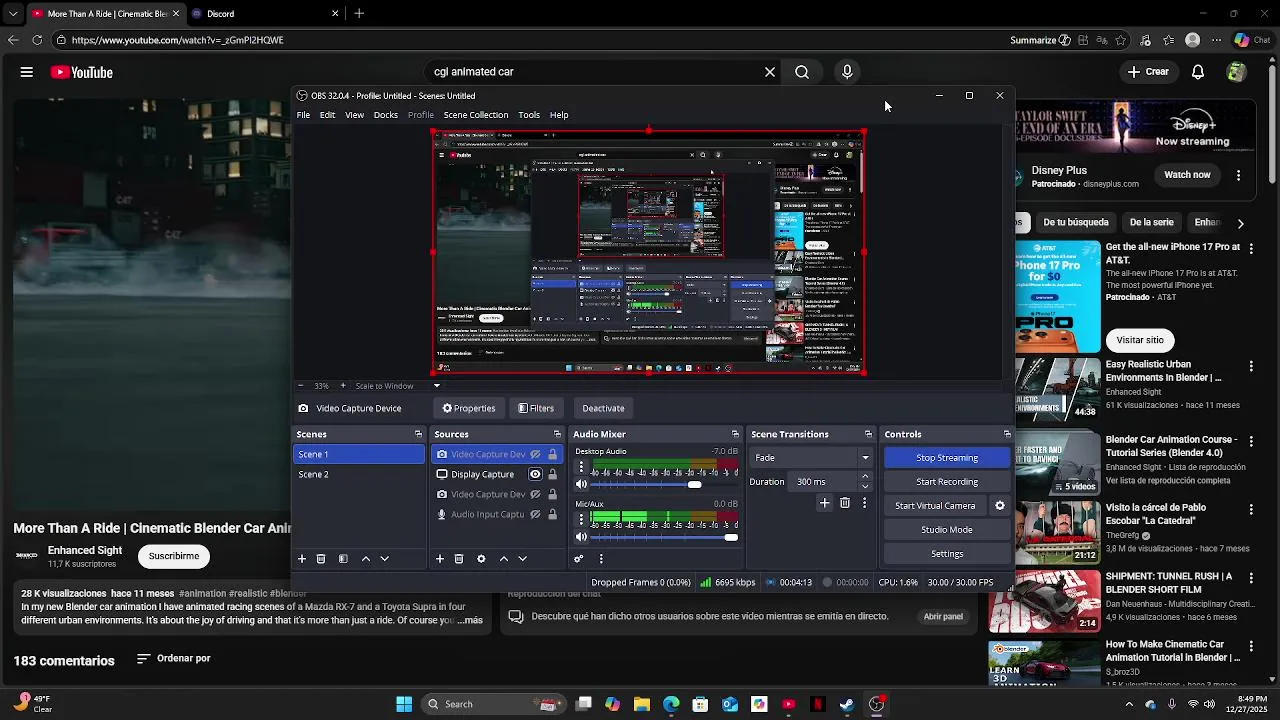Viewport: 1280px width, 720px height.
Task: Open virtual camera settings gear icon
Action: coord(999,506)
